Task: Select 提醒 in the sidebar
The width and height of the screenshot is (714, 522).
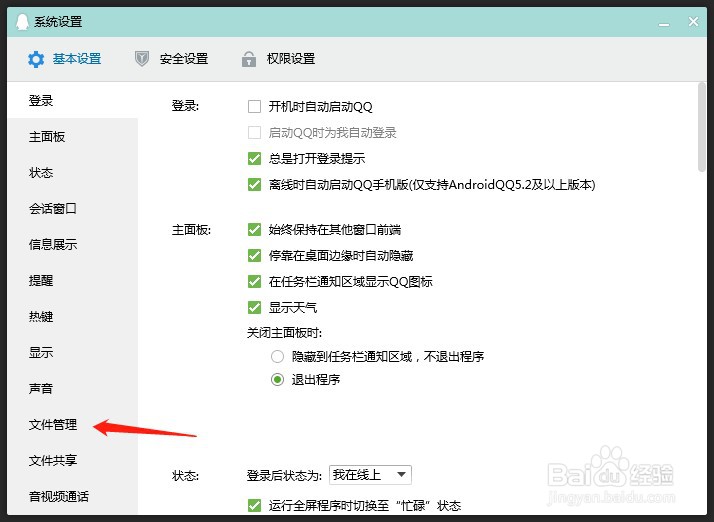Action: tap(72, 281)
